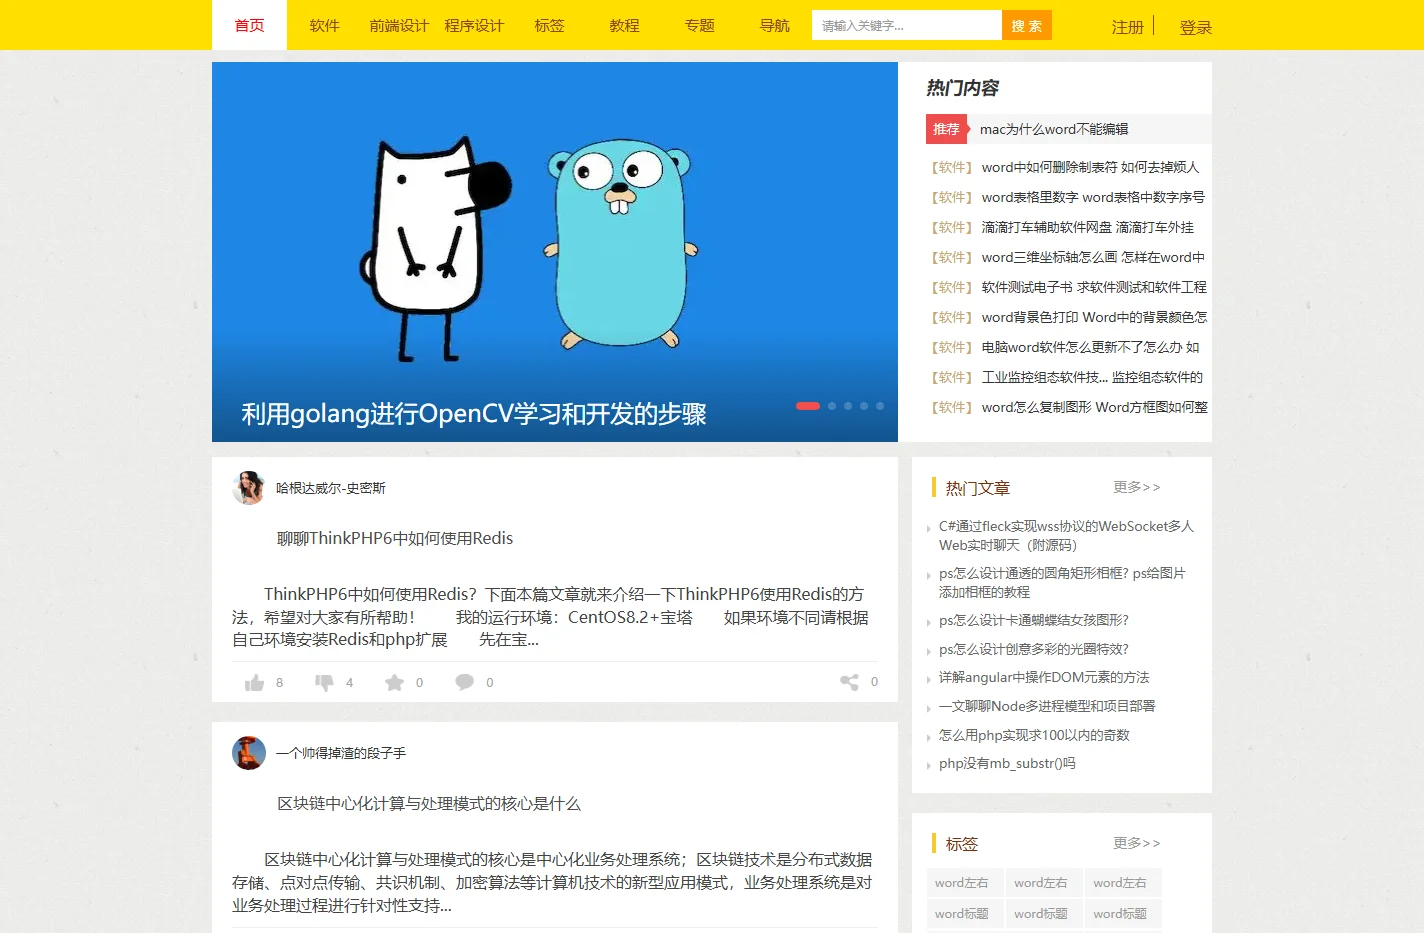
Task: Select first word标题 tag chip
Action: 964,914
